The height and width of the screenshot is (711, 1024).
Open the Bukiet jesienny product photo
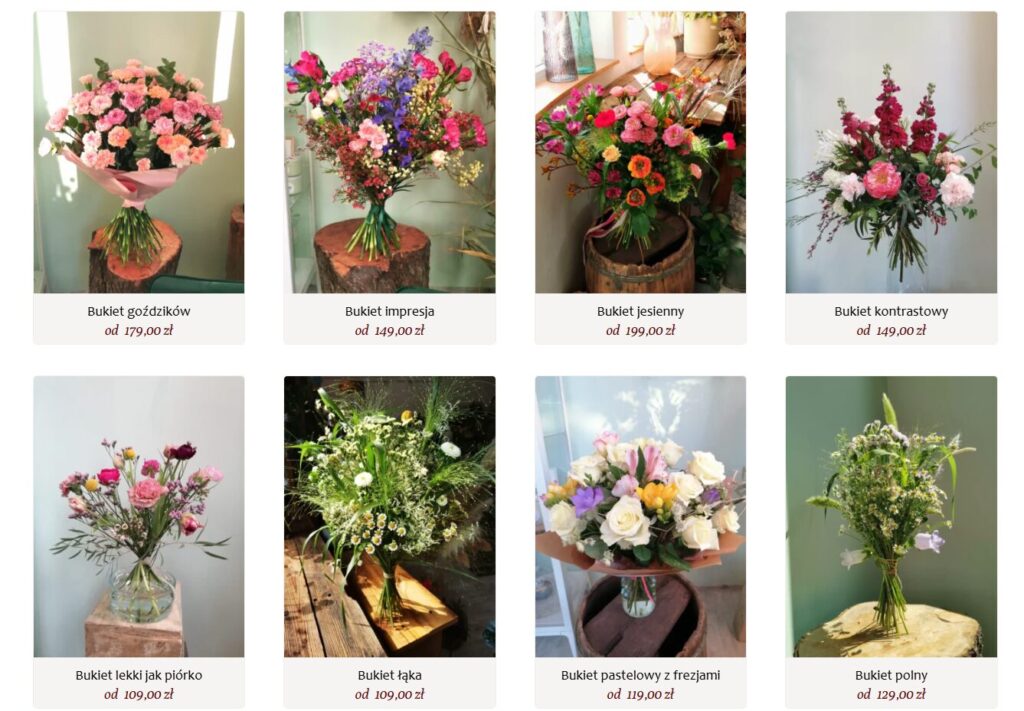point(641,152)
